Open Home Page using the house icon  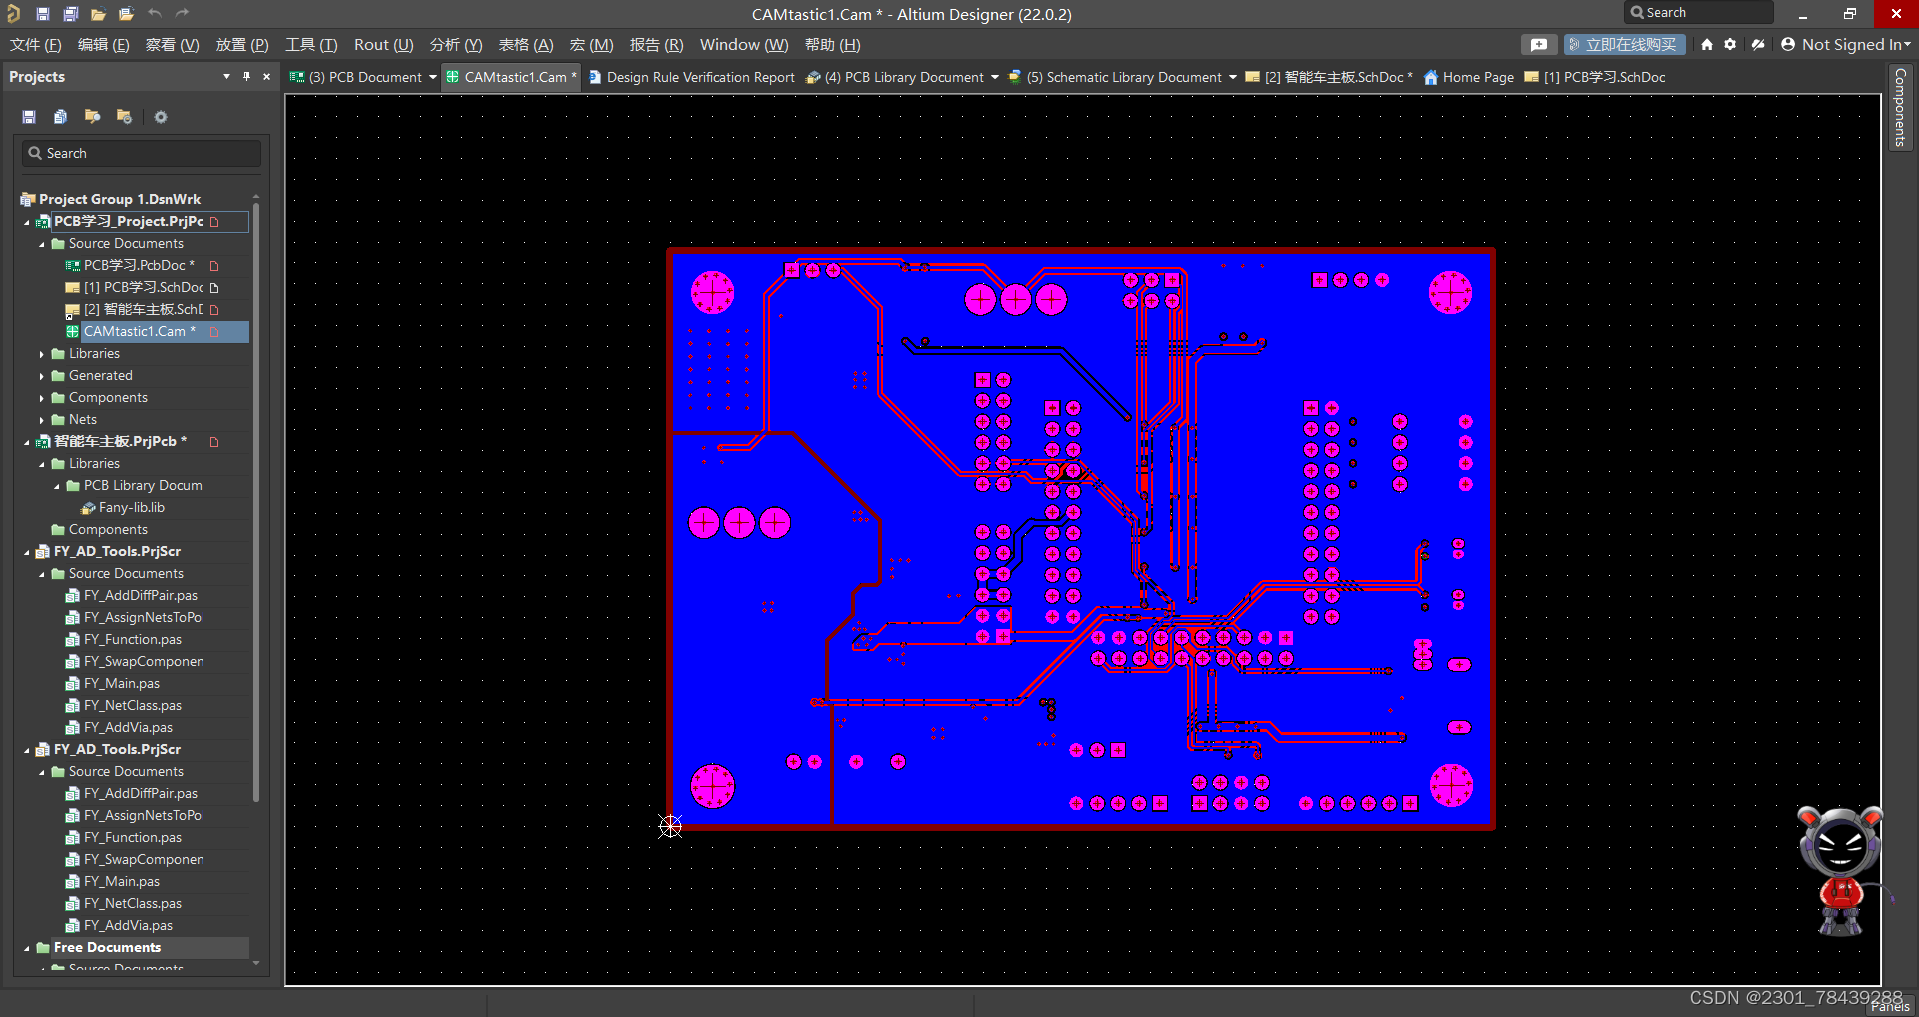[1707, 44]
